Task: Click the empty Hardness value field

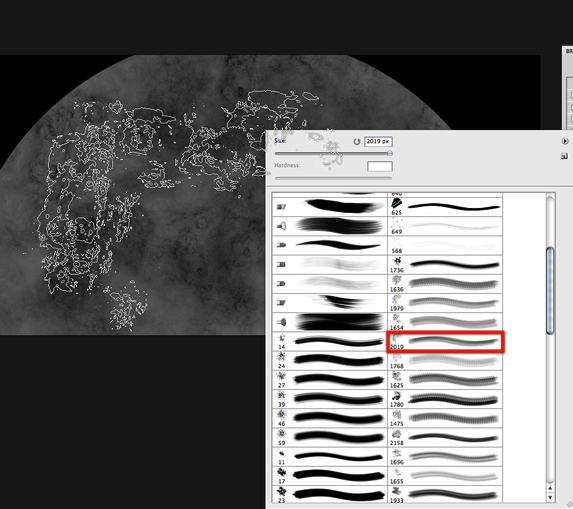Action: [x=380, y=167]
